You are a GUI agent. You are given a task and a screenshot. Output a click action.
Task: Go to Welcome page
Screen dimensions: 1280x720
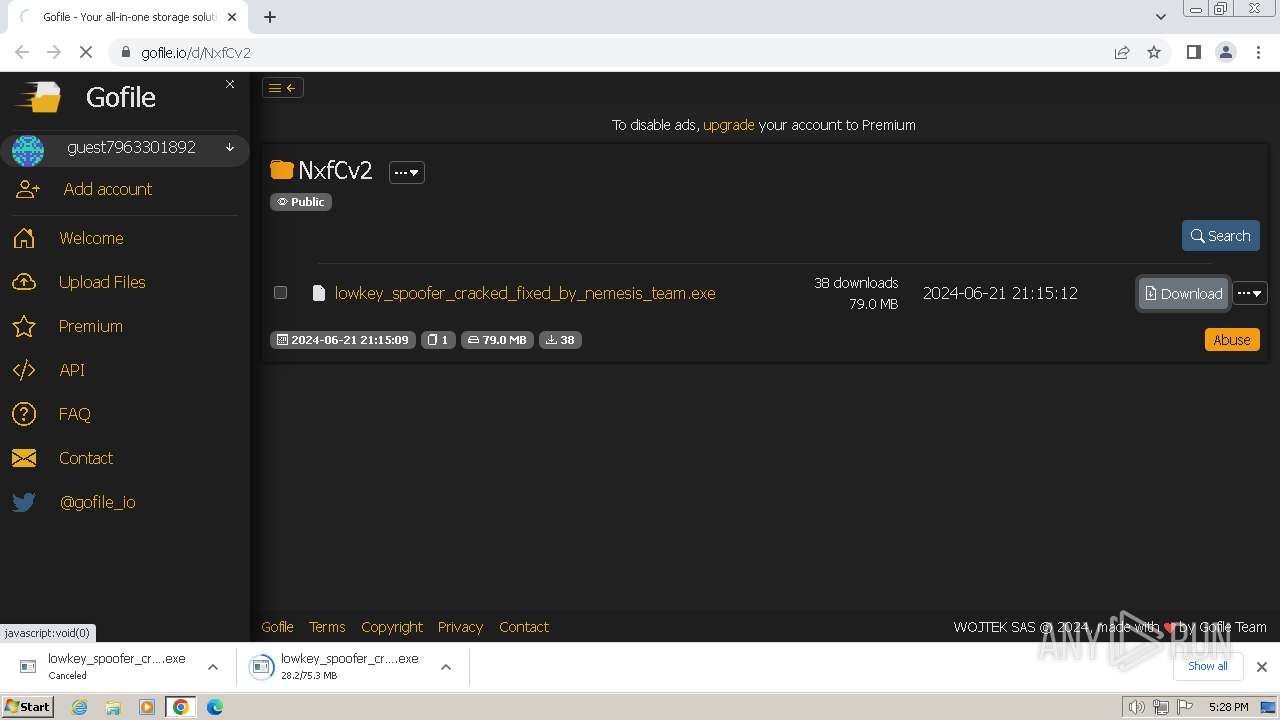click(91, 238)
